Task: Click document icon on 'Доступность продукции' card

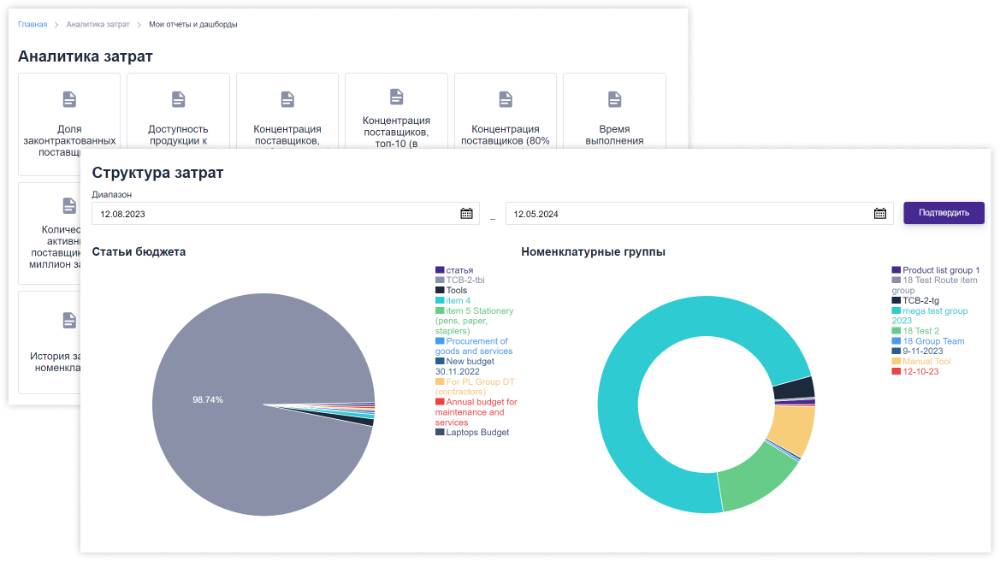Action: (x=178, y=99)
